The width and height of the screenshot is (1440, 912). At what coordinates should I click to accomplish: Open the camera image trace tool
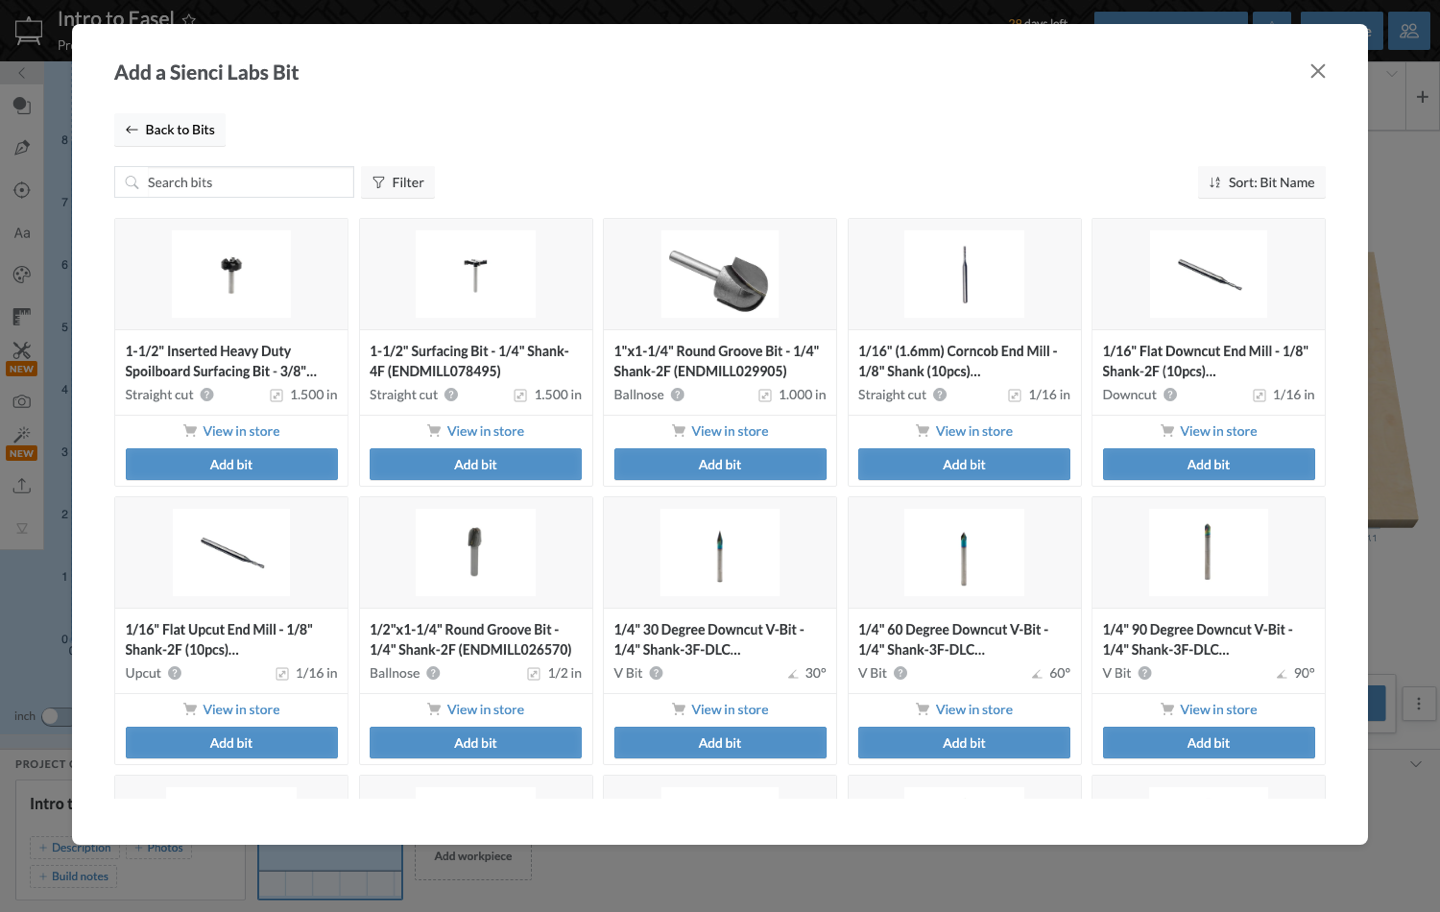(22, 401)
